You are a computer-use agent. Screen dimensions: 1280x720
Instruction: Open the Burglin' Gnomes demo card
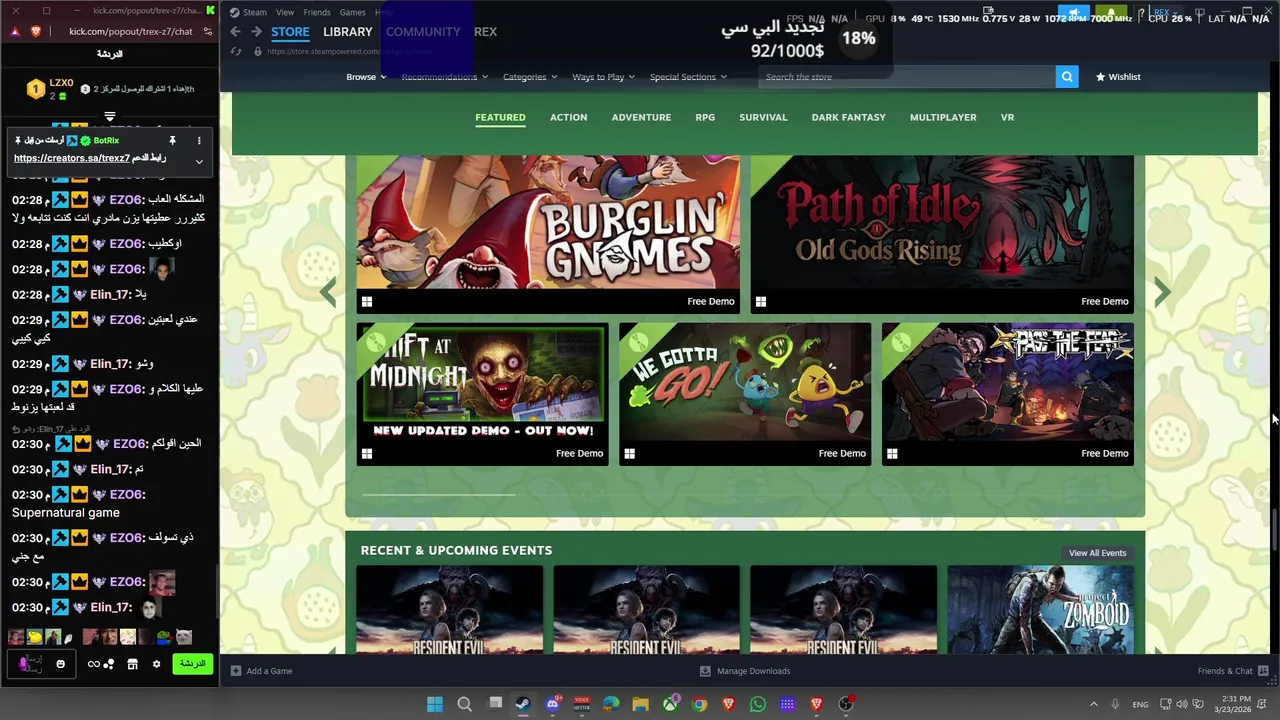pos(548,233)
